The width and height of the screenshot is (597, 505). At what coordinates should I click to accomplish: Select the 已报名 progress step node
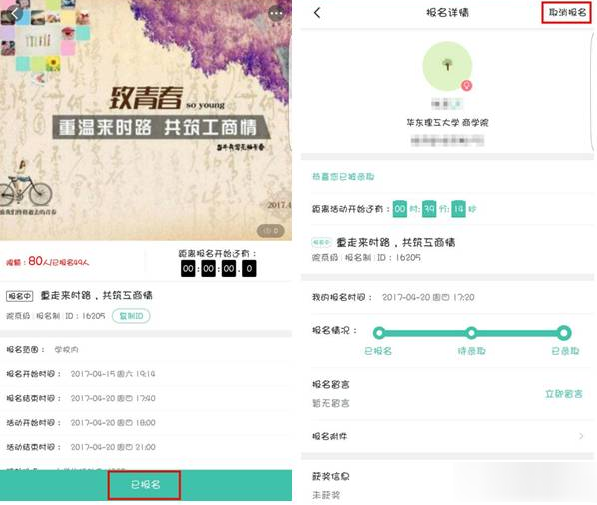pyautogui.click(x=378, y=333)
